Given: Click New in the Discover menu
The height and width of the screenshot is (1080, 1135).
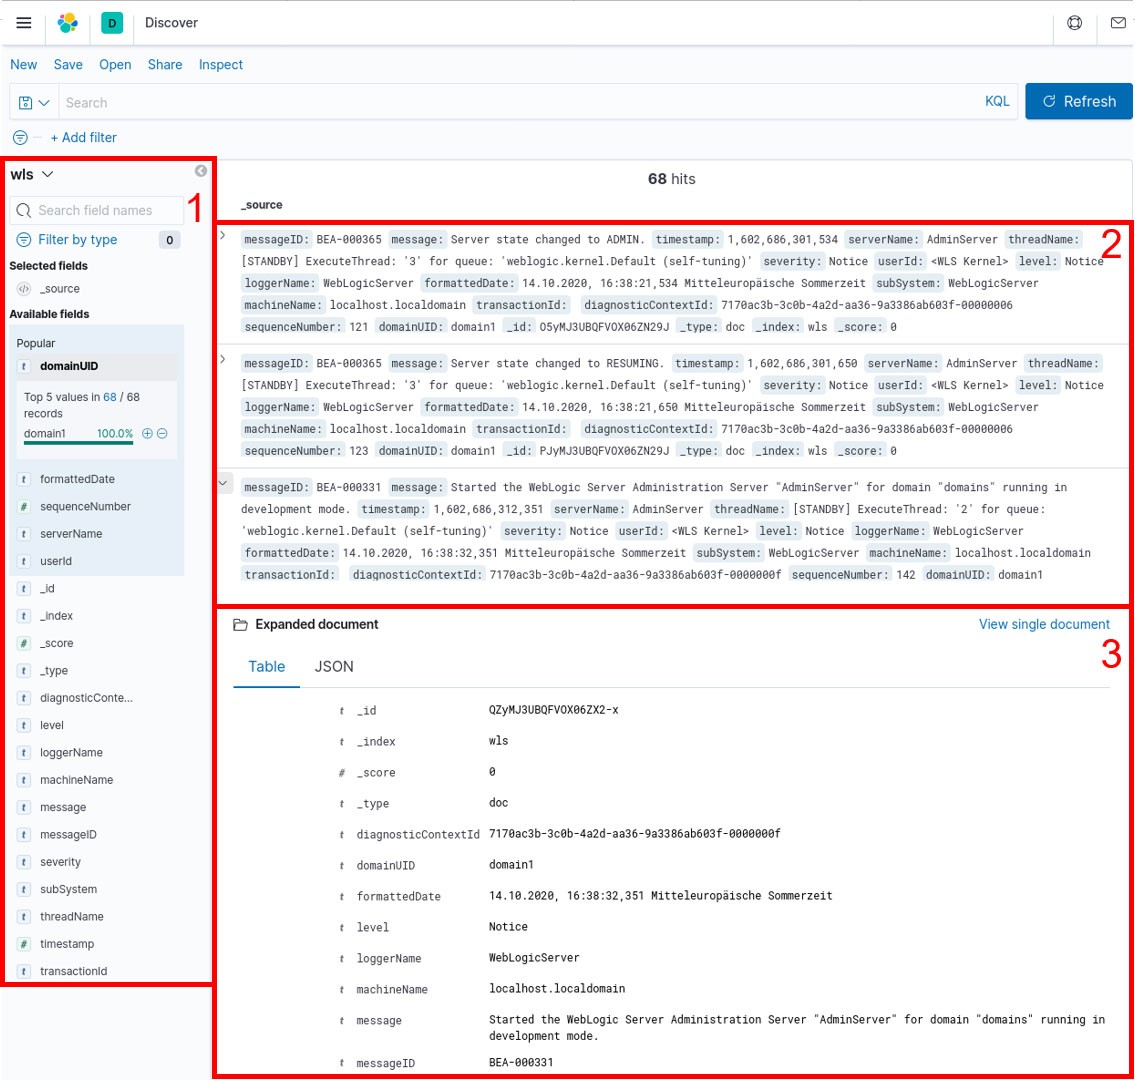Looking at the screenshot, I should 24,64.
